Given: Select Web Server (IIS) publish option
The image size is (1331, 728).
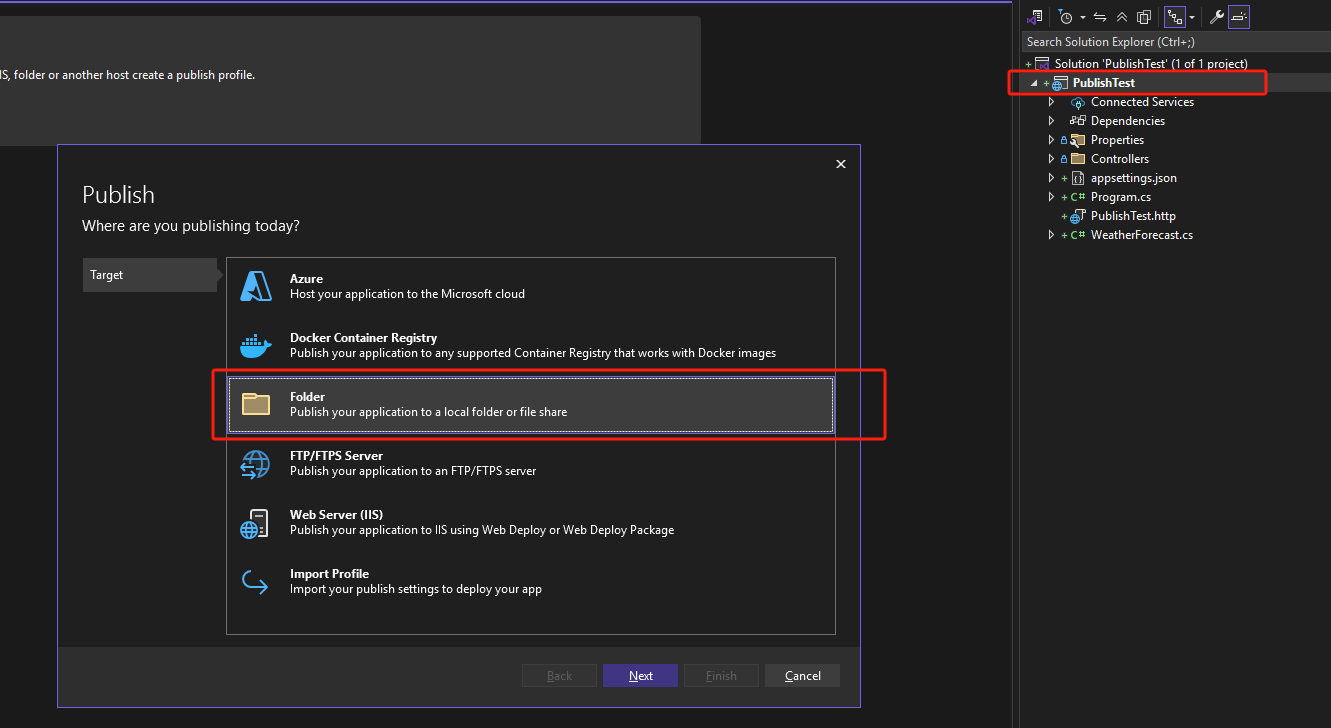Looking at the screenshot, I should [531, 522].
